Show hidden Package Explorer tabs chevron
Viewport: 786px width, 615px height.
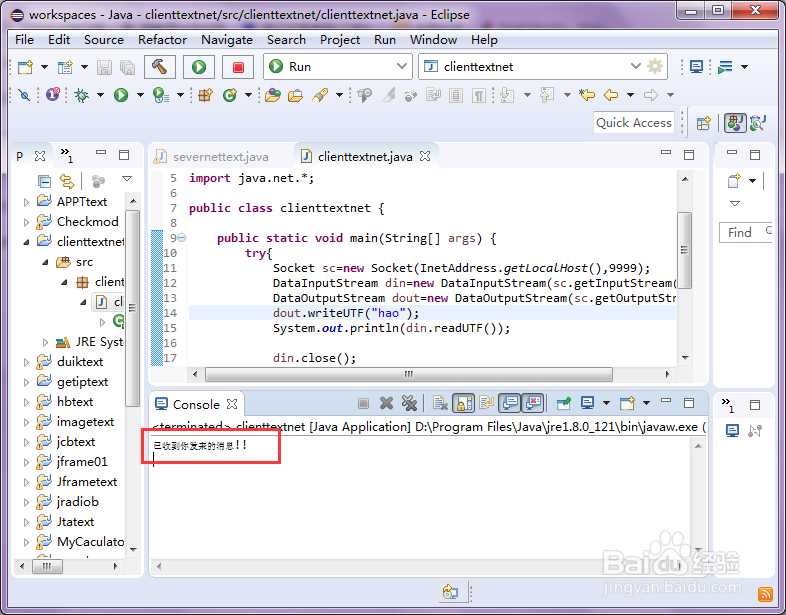pos(67,154)
